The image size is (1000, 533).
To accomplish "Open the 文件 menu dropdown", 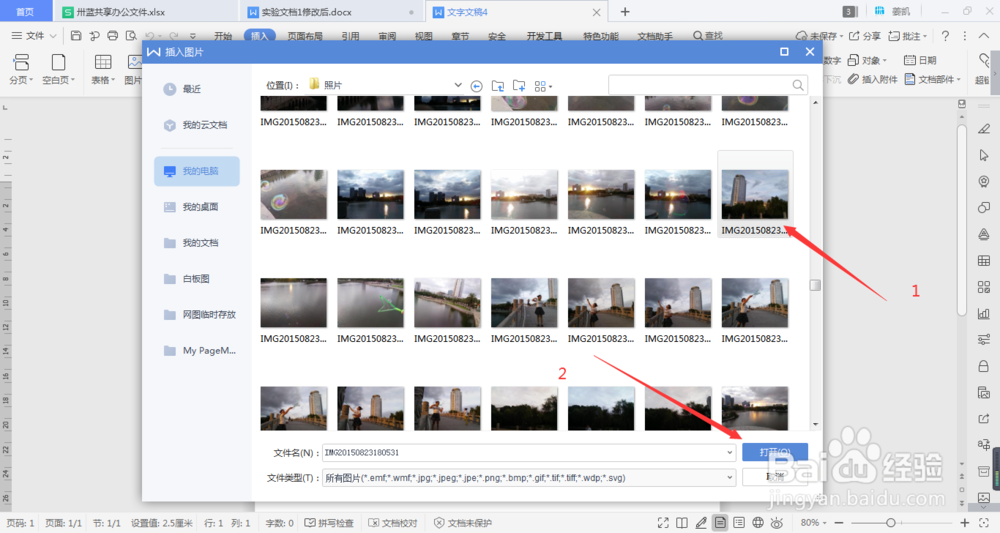I will (34, 36).
